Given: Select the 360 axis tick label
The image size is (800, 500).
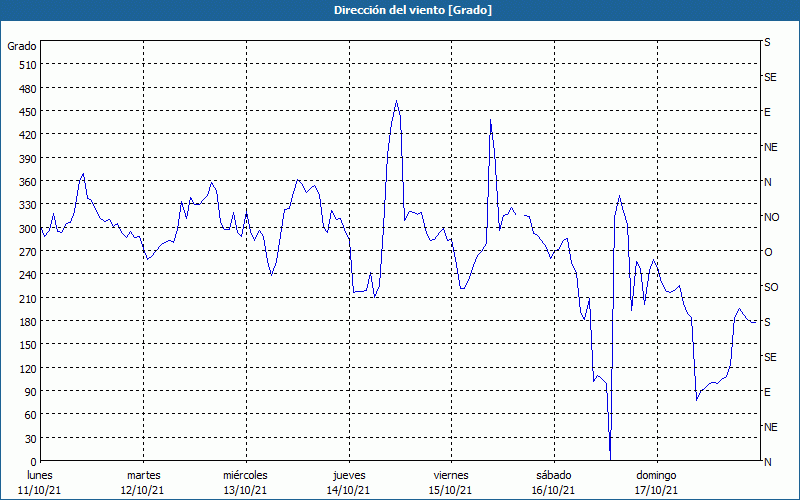Looking at the screenshot, I should point(28,182).
